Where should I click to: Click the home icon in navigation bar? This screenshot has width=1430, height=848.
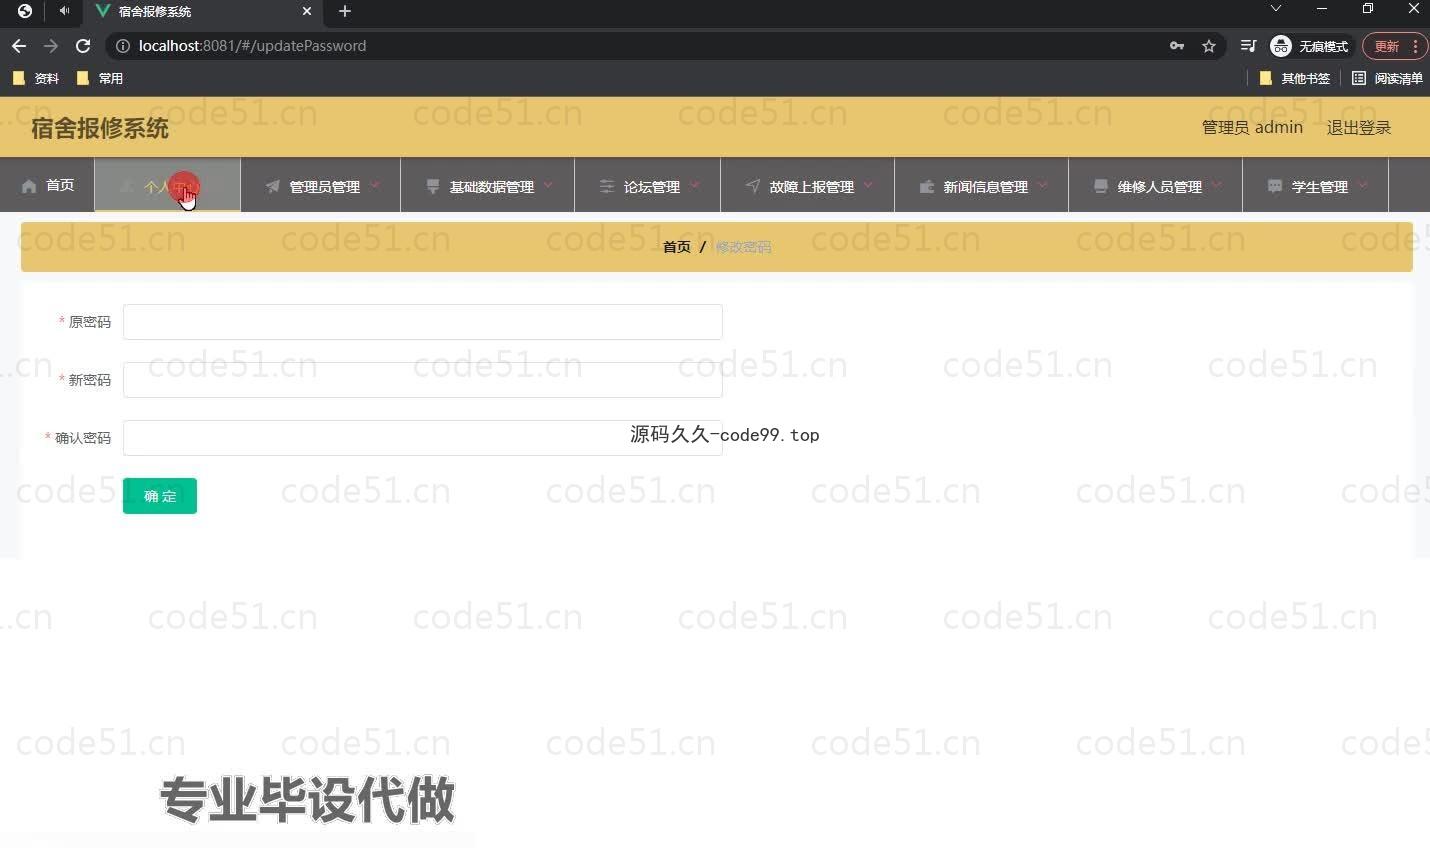coord(29,186)
